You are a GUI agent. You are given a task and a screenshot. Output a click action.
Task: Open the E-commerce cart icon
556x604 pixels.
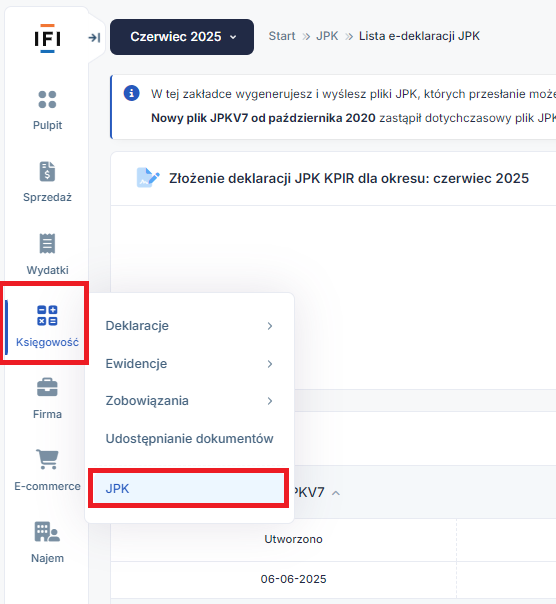pos(47,459)
